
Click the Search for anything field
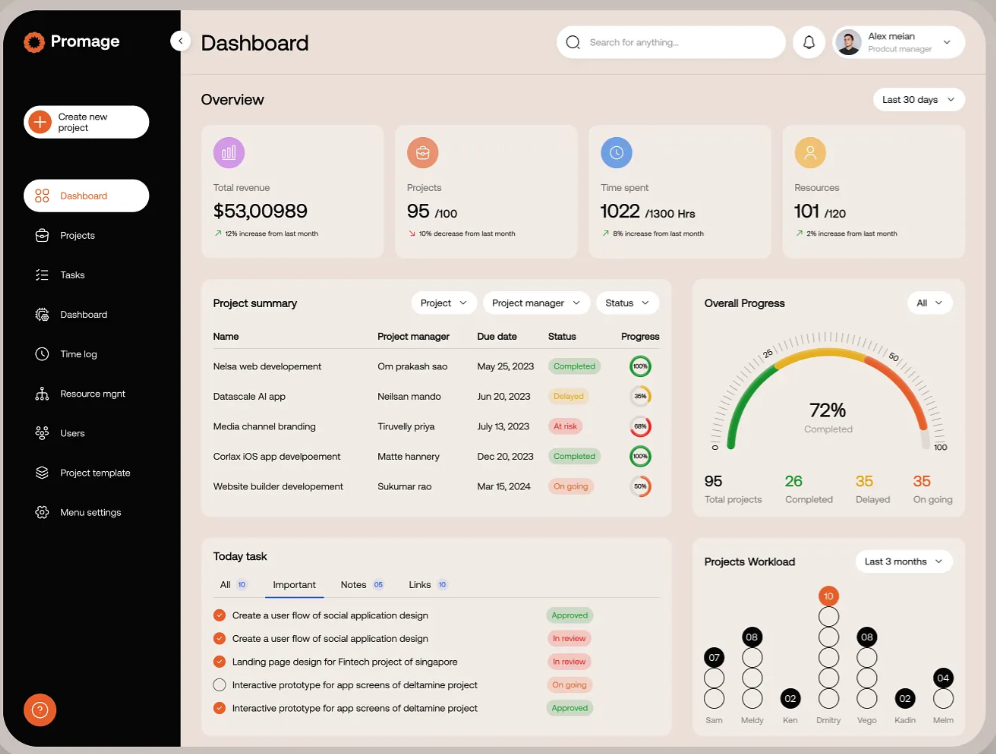pos(671,42)
